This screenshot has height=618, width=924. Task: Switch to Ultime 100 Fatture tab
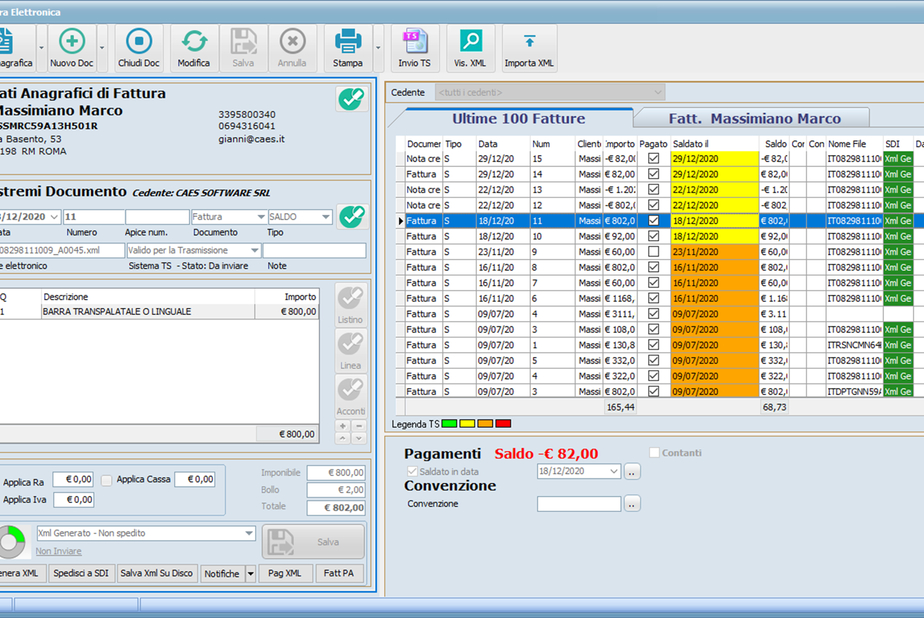(x=518, y=118)
